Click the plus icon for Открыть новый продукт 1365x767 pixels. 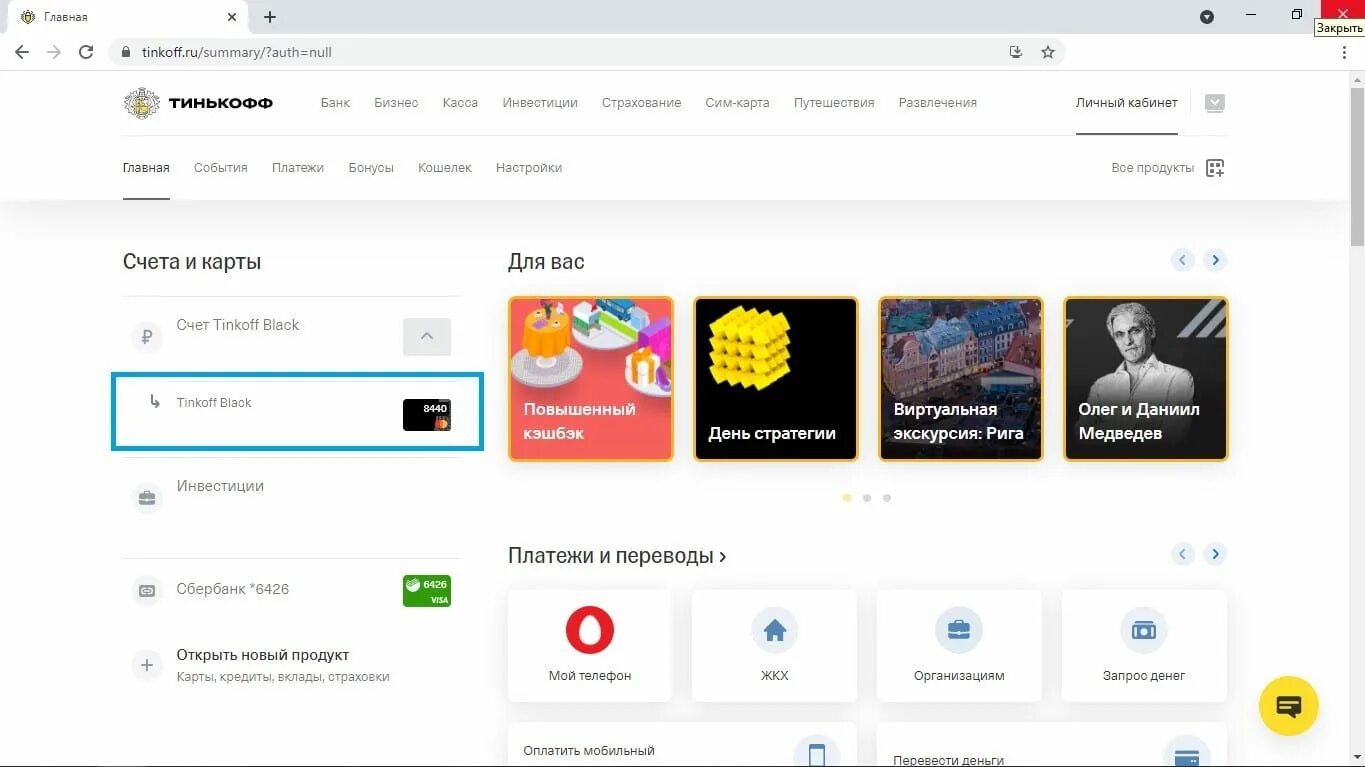147,665
